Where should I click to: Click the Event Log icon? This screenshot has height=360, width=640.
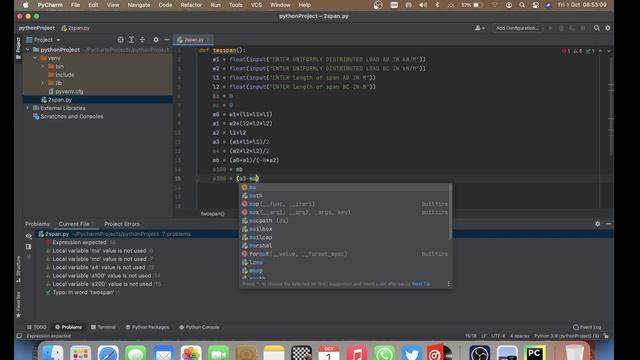pyautogui.click(x=576, y=327)
